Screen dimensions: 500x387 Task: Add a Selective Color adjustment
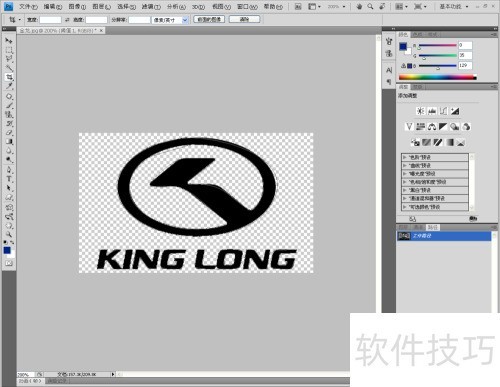point(461,142)
